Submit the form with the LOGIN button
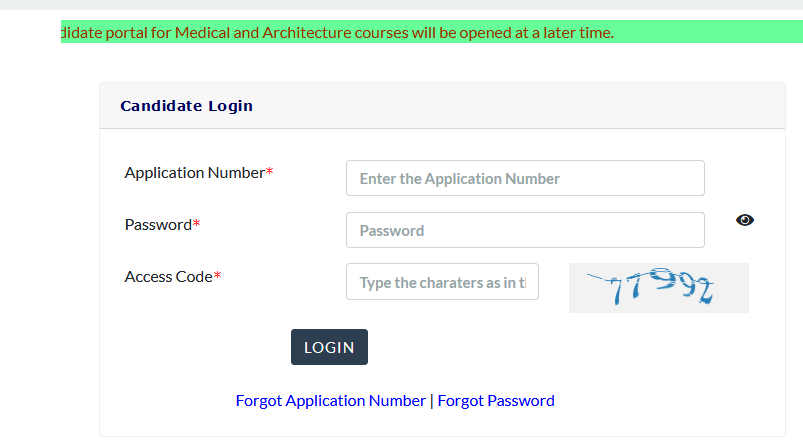803x442 pixels. click(329, 347)
